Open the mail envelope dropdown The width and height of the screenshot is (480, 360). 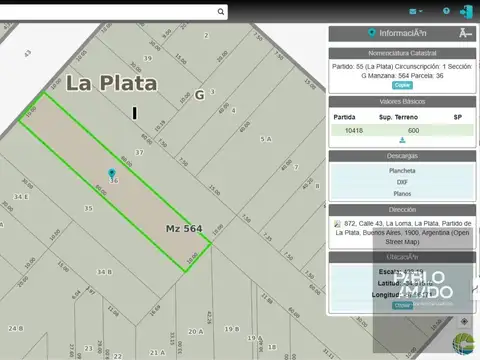click(x=415, y=11)
